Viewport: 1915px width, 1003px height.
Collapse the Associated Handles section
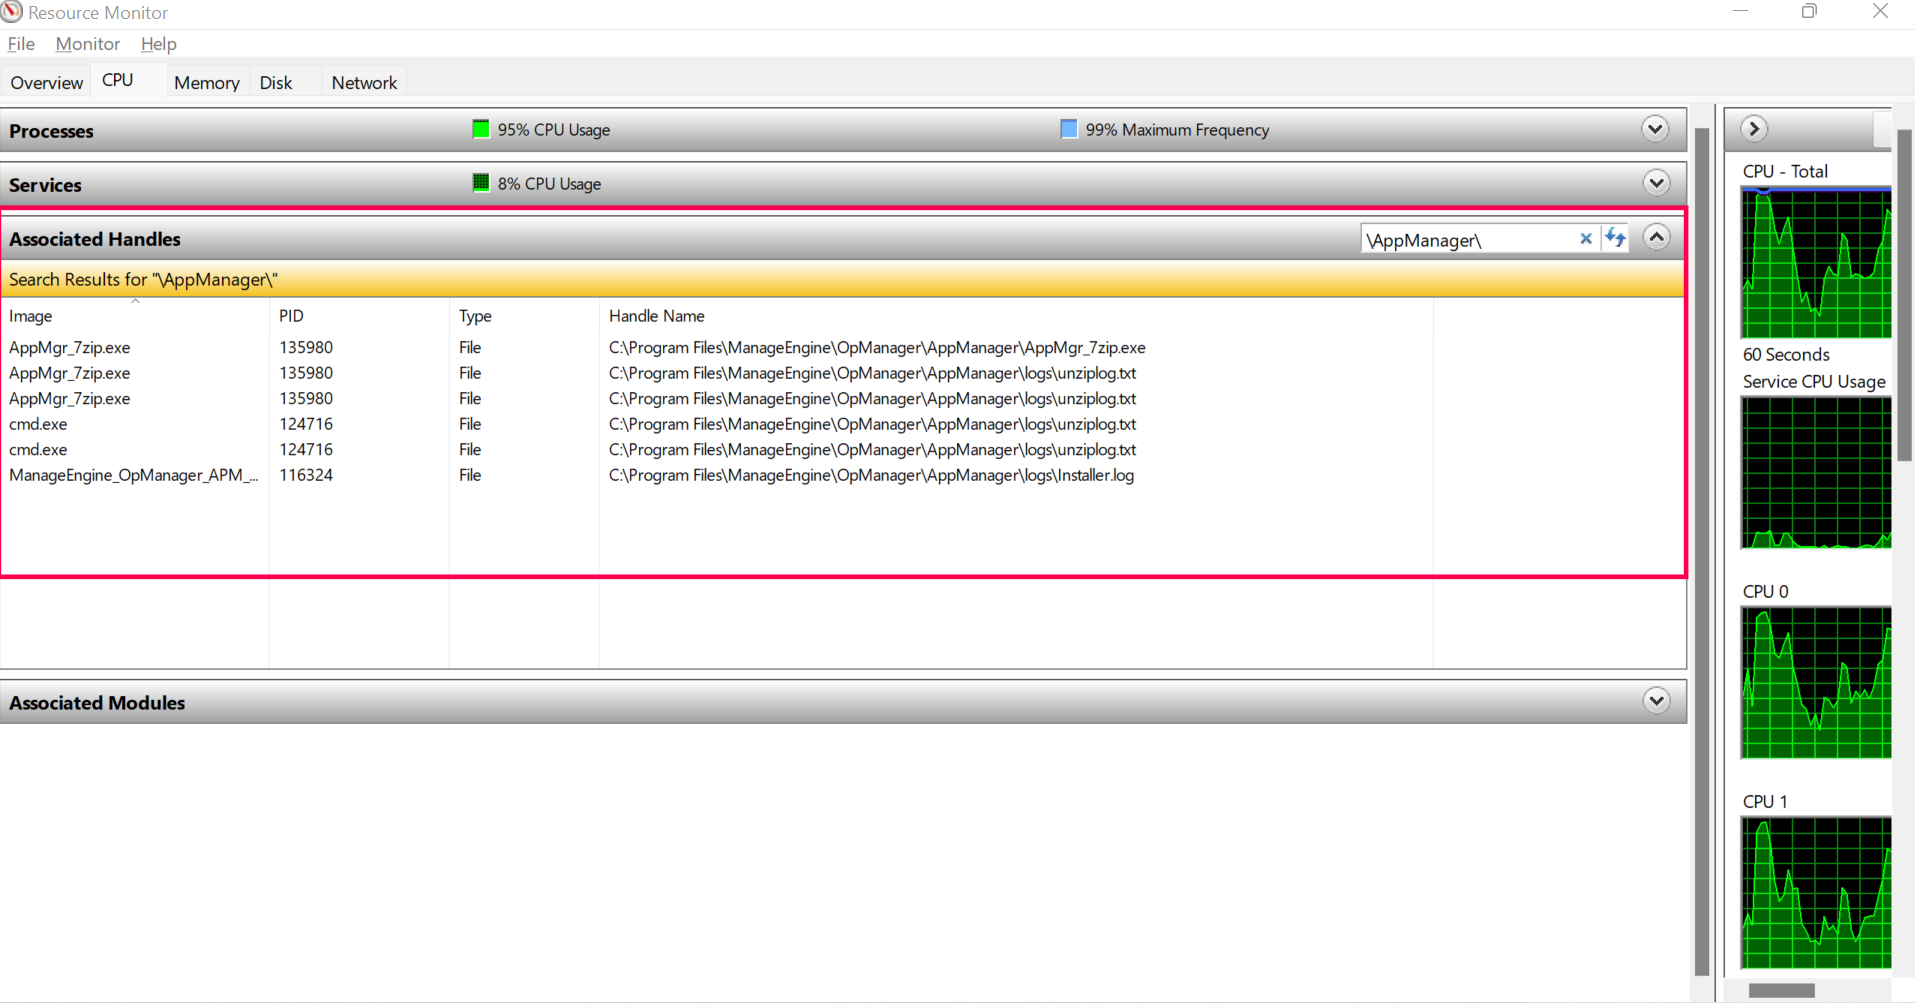(1656, 238)
